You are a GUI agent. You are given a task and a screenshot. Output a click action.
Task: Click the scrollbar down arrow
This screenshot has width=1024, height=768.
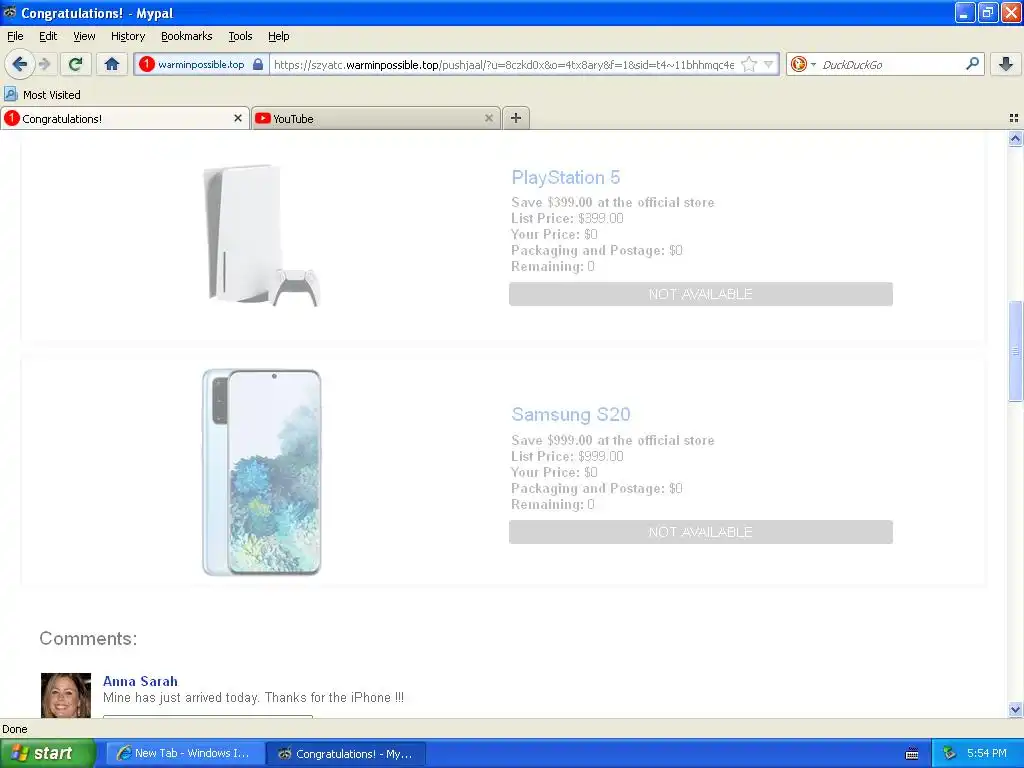pos(1015,710)
